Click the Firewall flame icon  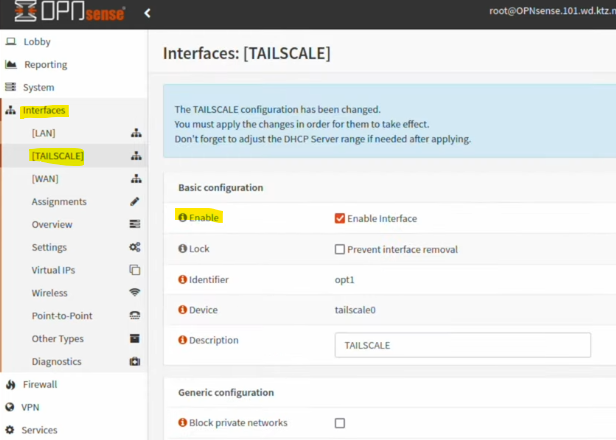(x=11, y=385)
